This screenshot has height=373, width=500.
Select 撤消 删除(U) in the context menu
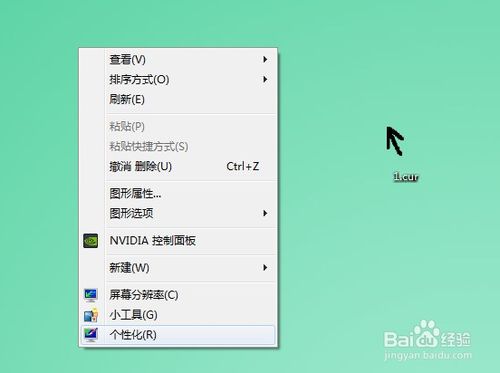[178, 166]
